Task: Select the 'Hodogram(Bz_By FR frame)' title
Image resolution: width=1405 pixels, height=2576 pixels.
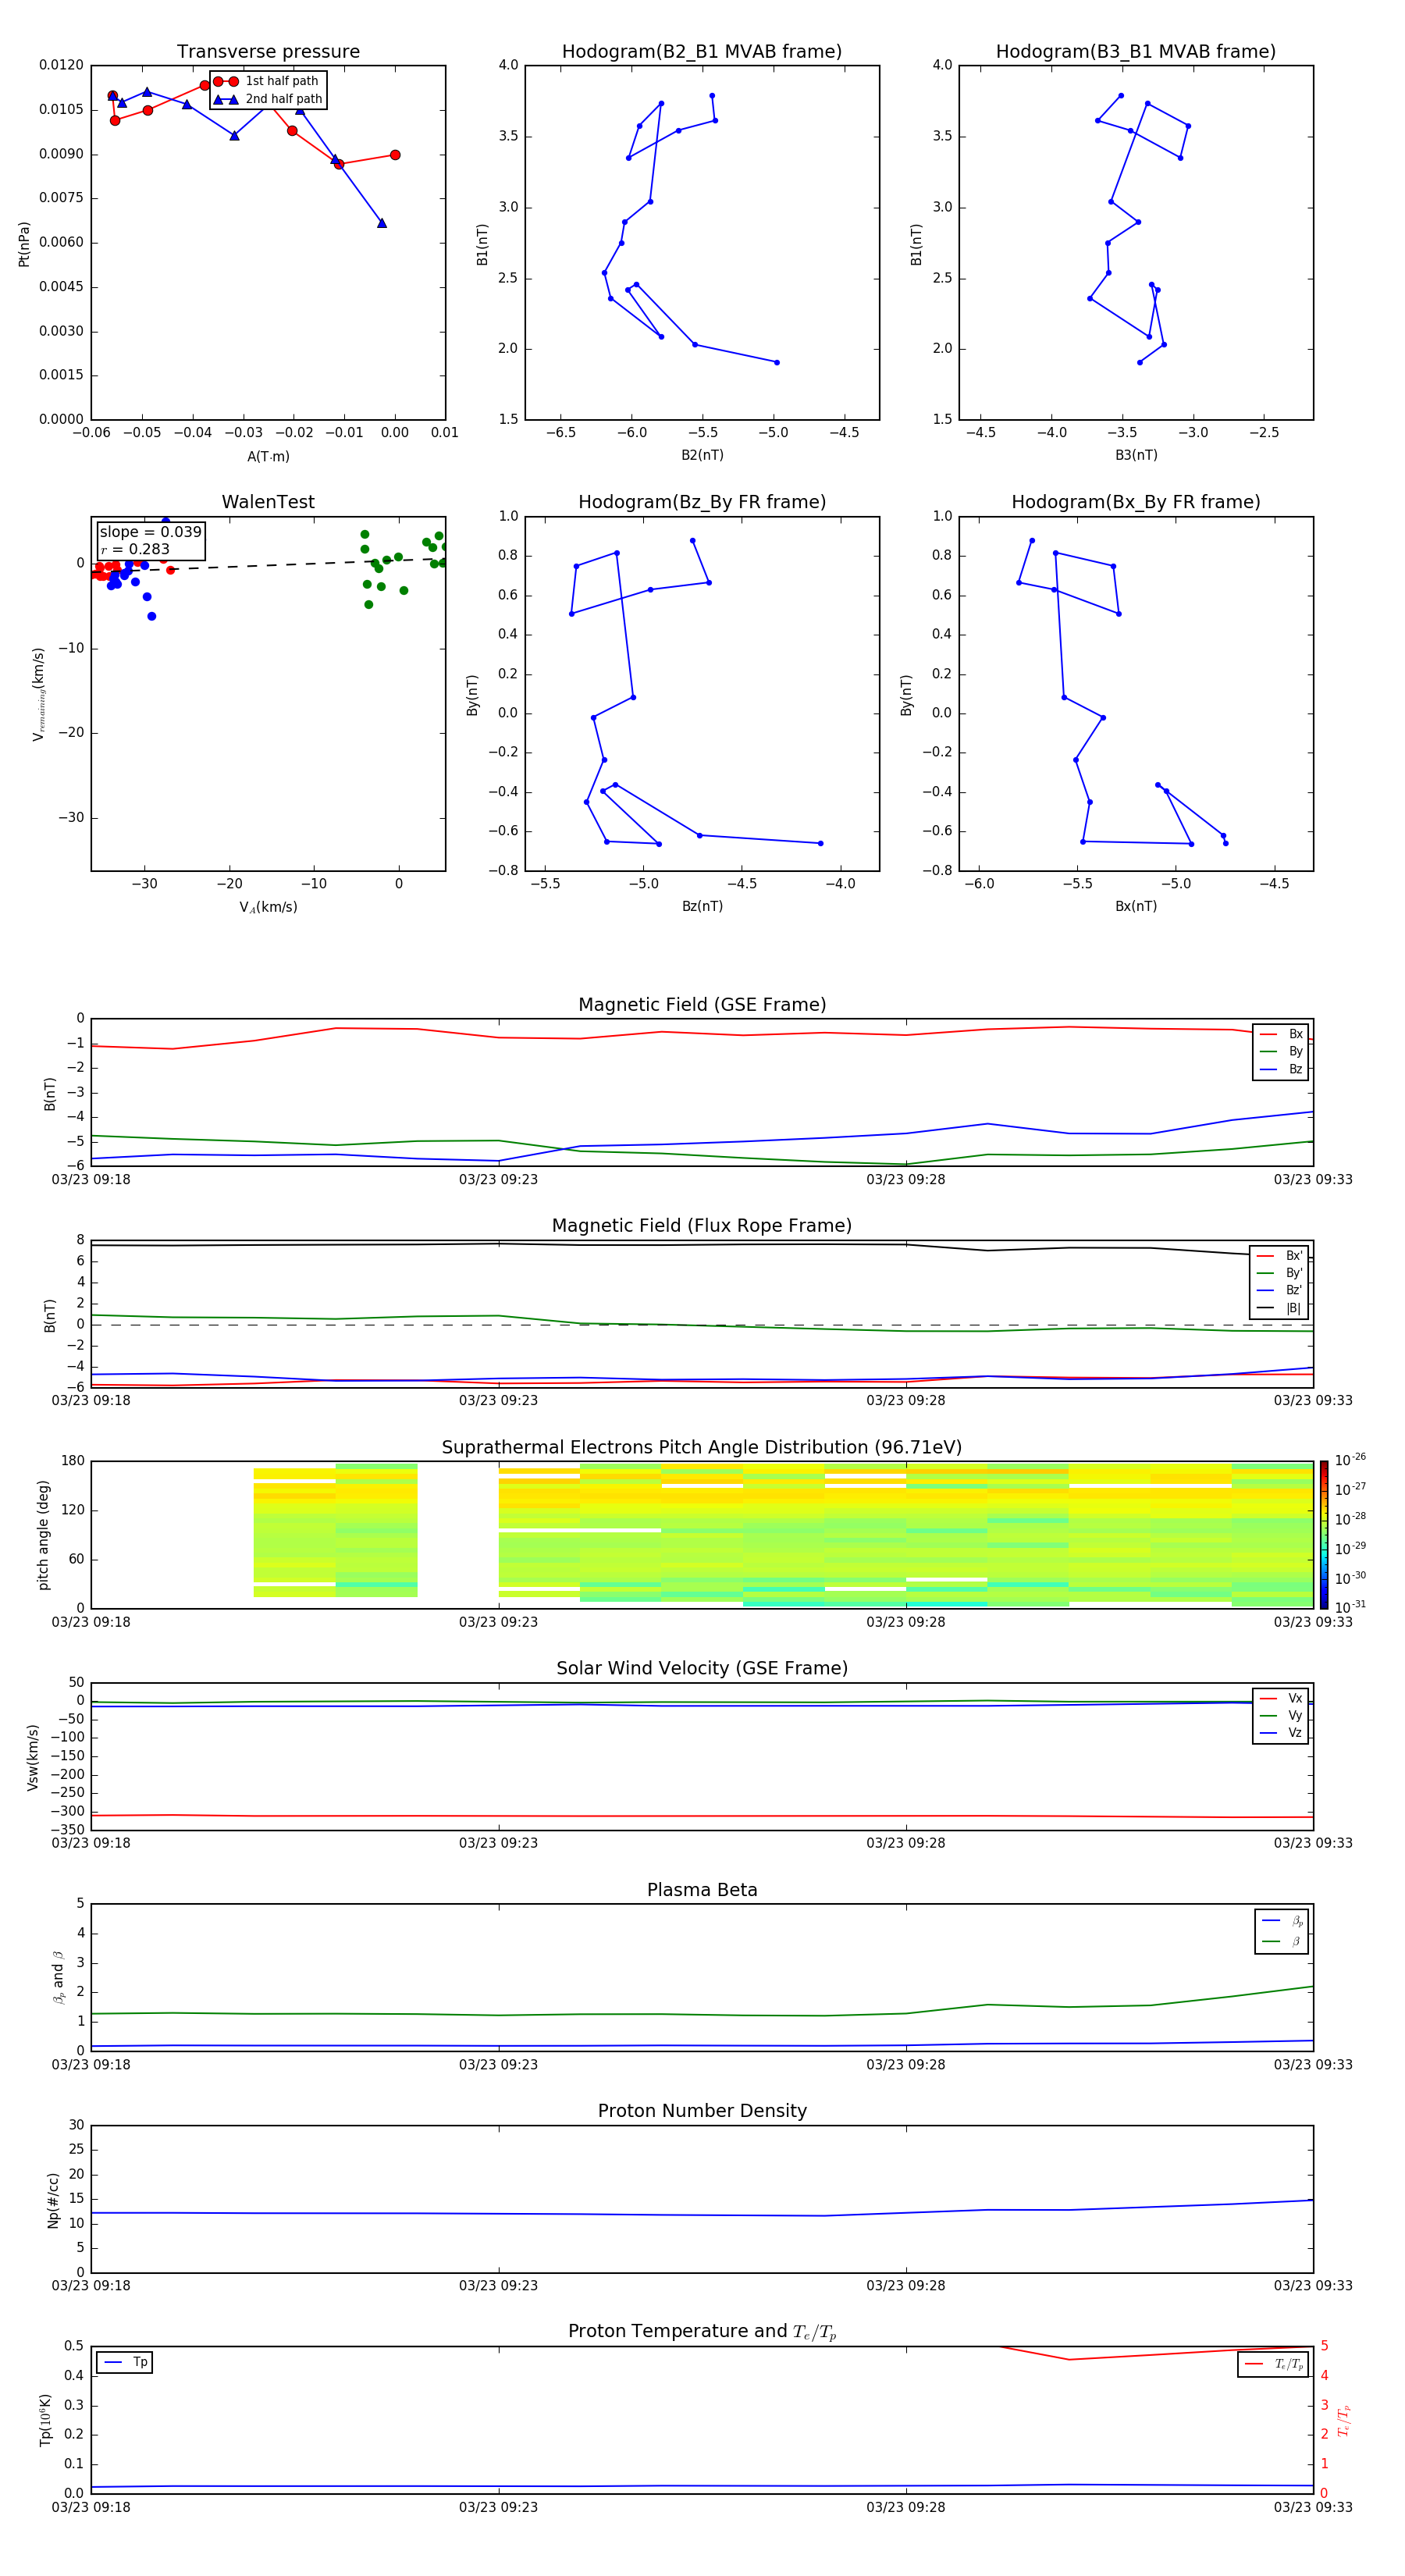Action: (x=702, y=502)
